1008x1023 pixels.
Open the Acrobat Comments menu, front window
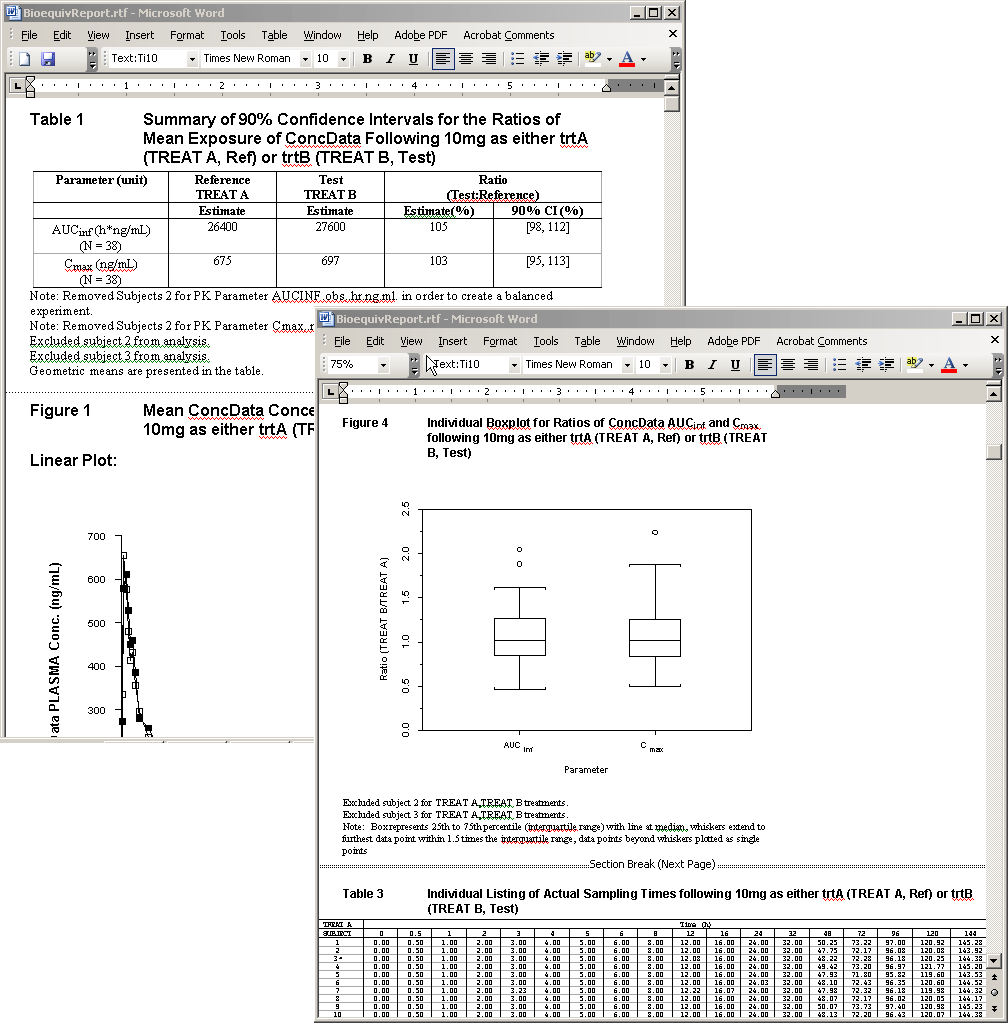[821, 341]
